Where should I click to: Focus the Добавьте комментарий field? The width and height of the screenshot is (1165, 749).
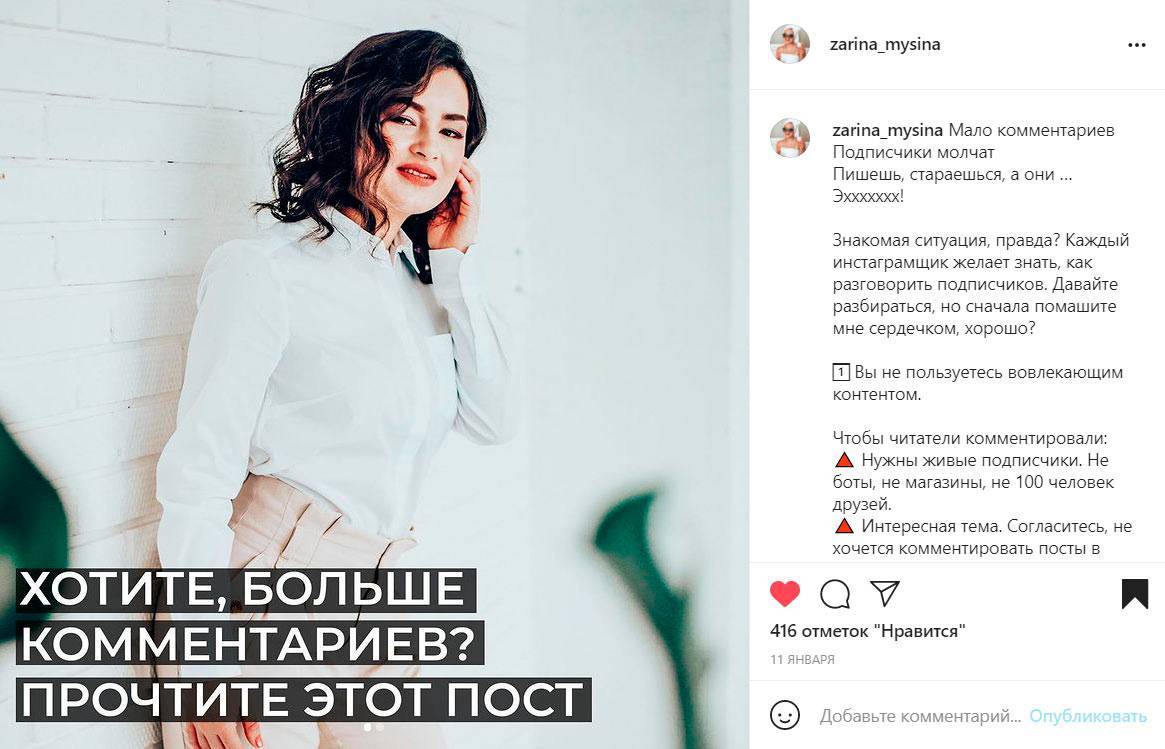920,716
